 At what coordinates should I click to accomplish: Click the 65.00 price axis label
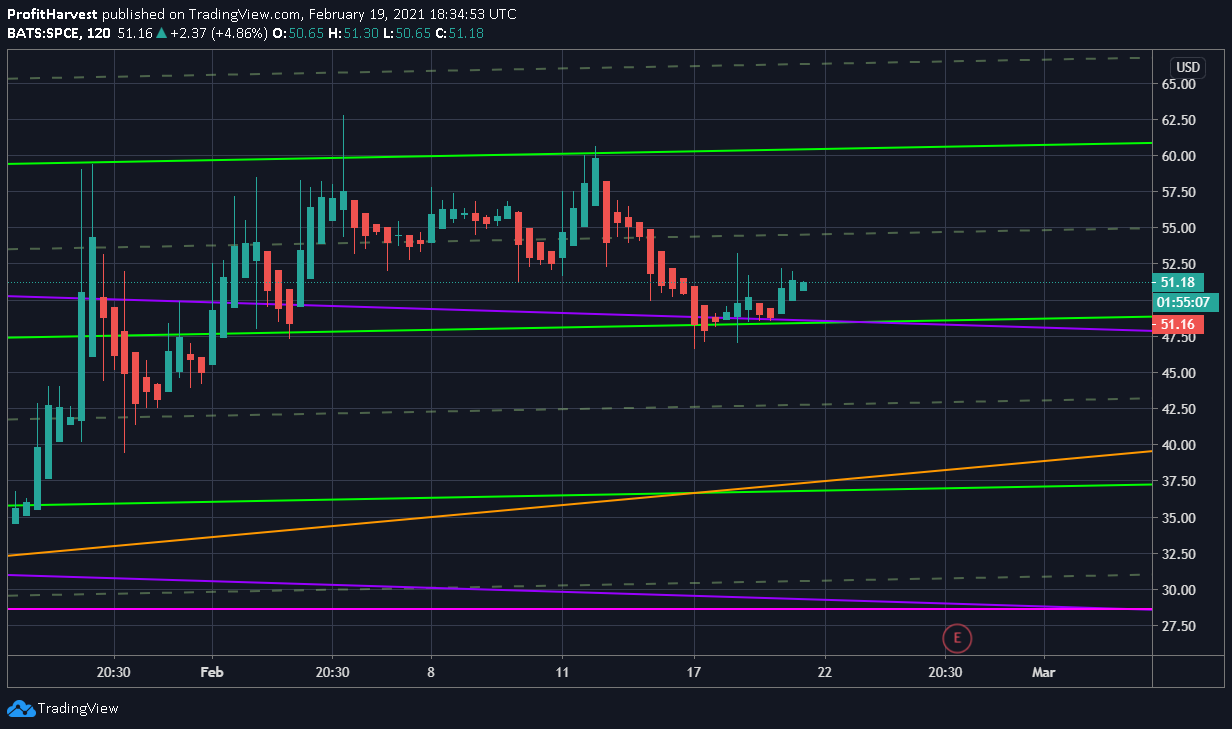pyautogui.click(x=1179, y=84)
